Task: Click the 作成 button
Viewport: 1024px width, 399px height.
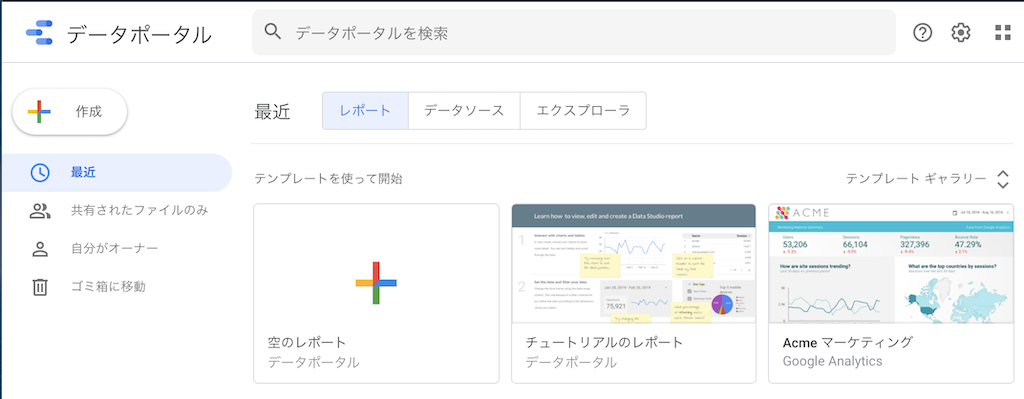Action: (70, 112)
